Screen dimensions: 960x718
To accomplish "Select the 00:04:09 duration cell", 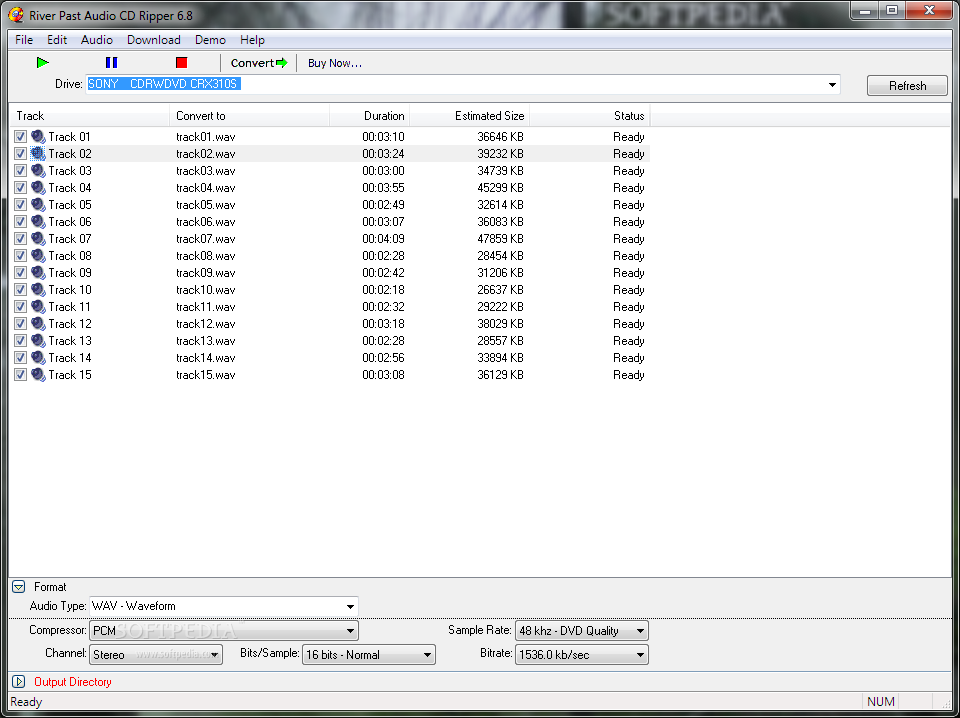I will pos(383,239).
